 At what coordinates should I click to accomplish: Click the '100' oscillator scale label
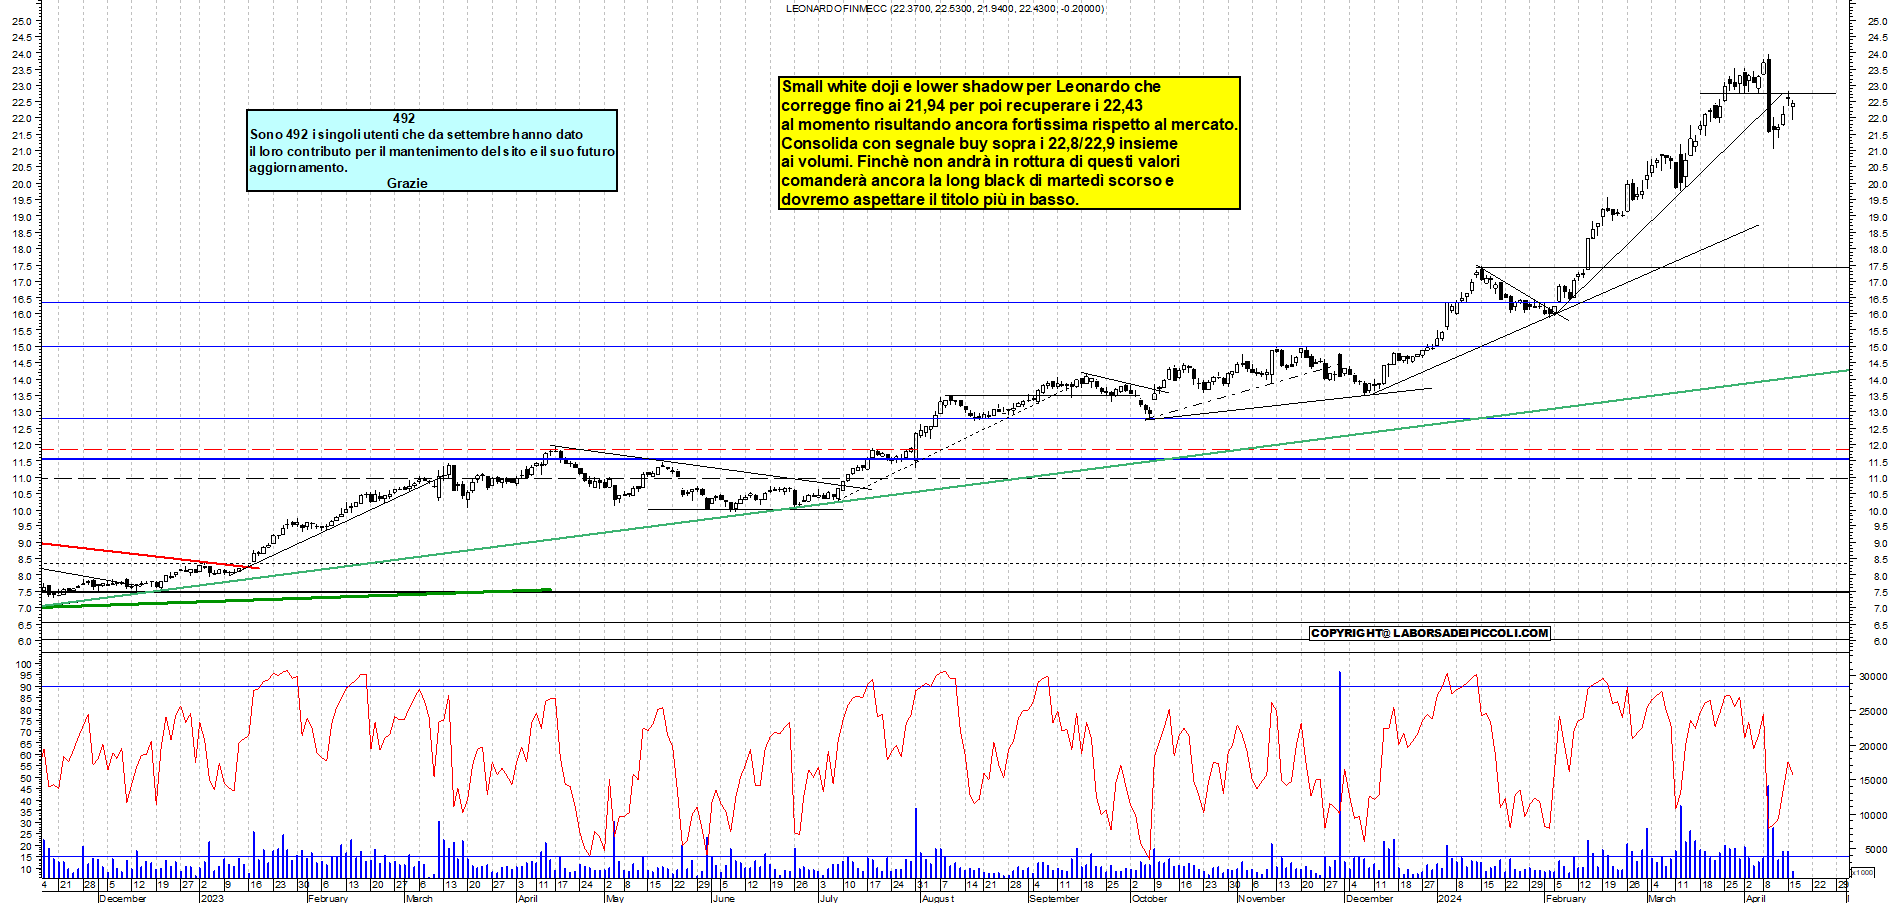point(25,665)
